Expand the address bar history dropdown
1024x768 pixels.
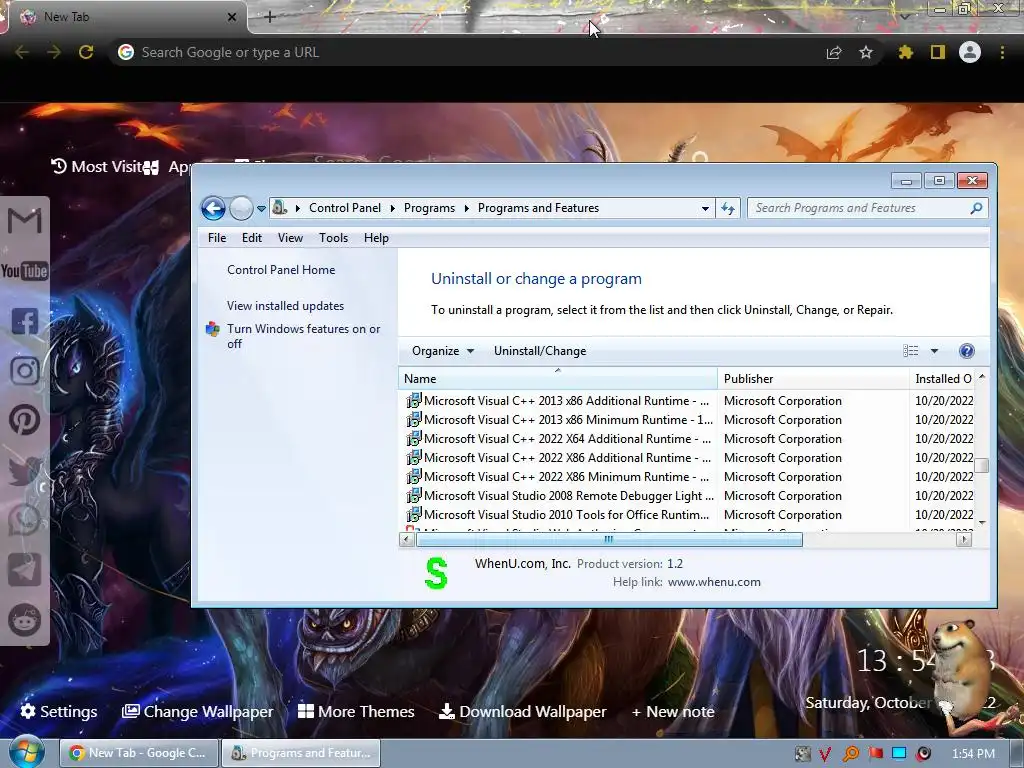(705, 209)
